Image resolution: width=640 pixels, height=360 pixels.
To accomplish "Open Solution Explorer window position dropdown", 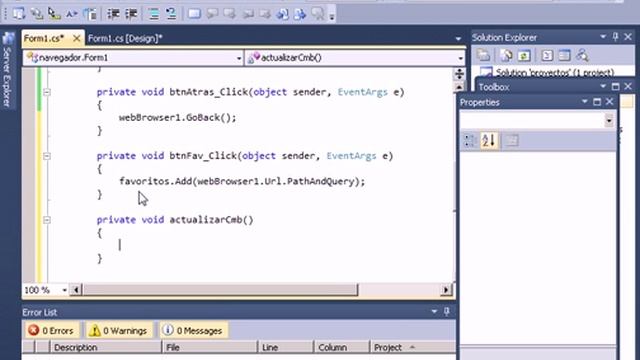I will point(603,37).
